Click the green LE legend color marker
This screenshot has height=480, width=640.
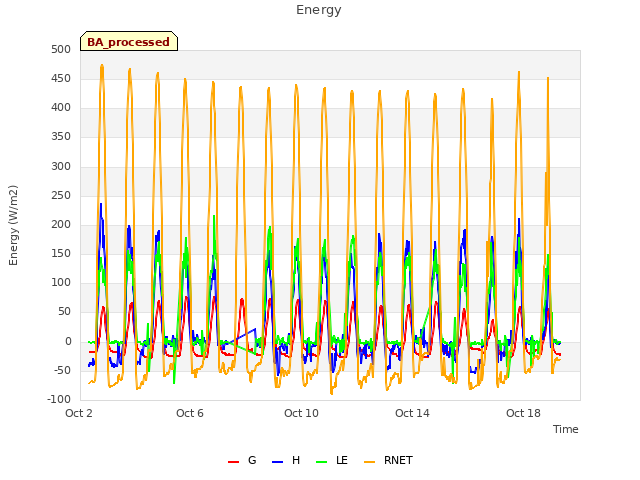pyautogui.click(x=322, y=462)
